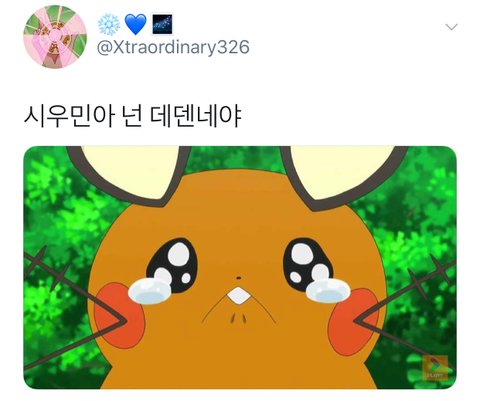Click Dedenne's left teary eye

pos(173,265)
